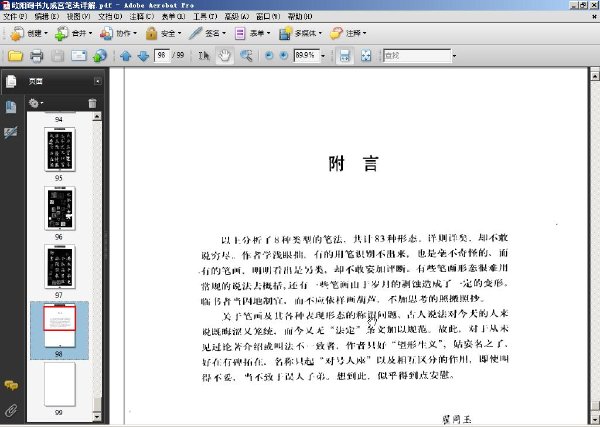Open the Attachments paperclip panel
The width and height of the screenshot is (600, 427).
pyautogui.click(x=11, y=410)
